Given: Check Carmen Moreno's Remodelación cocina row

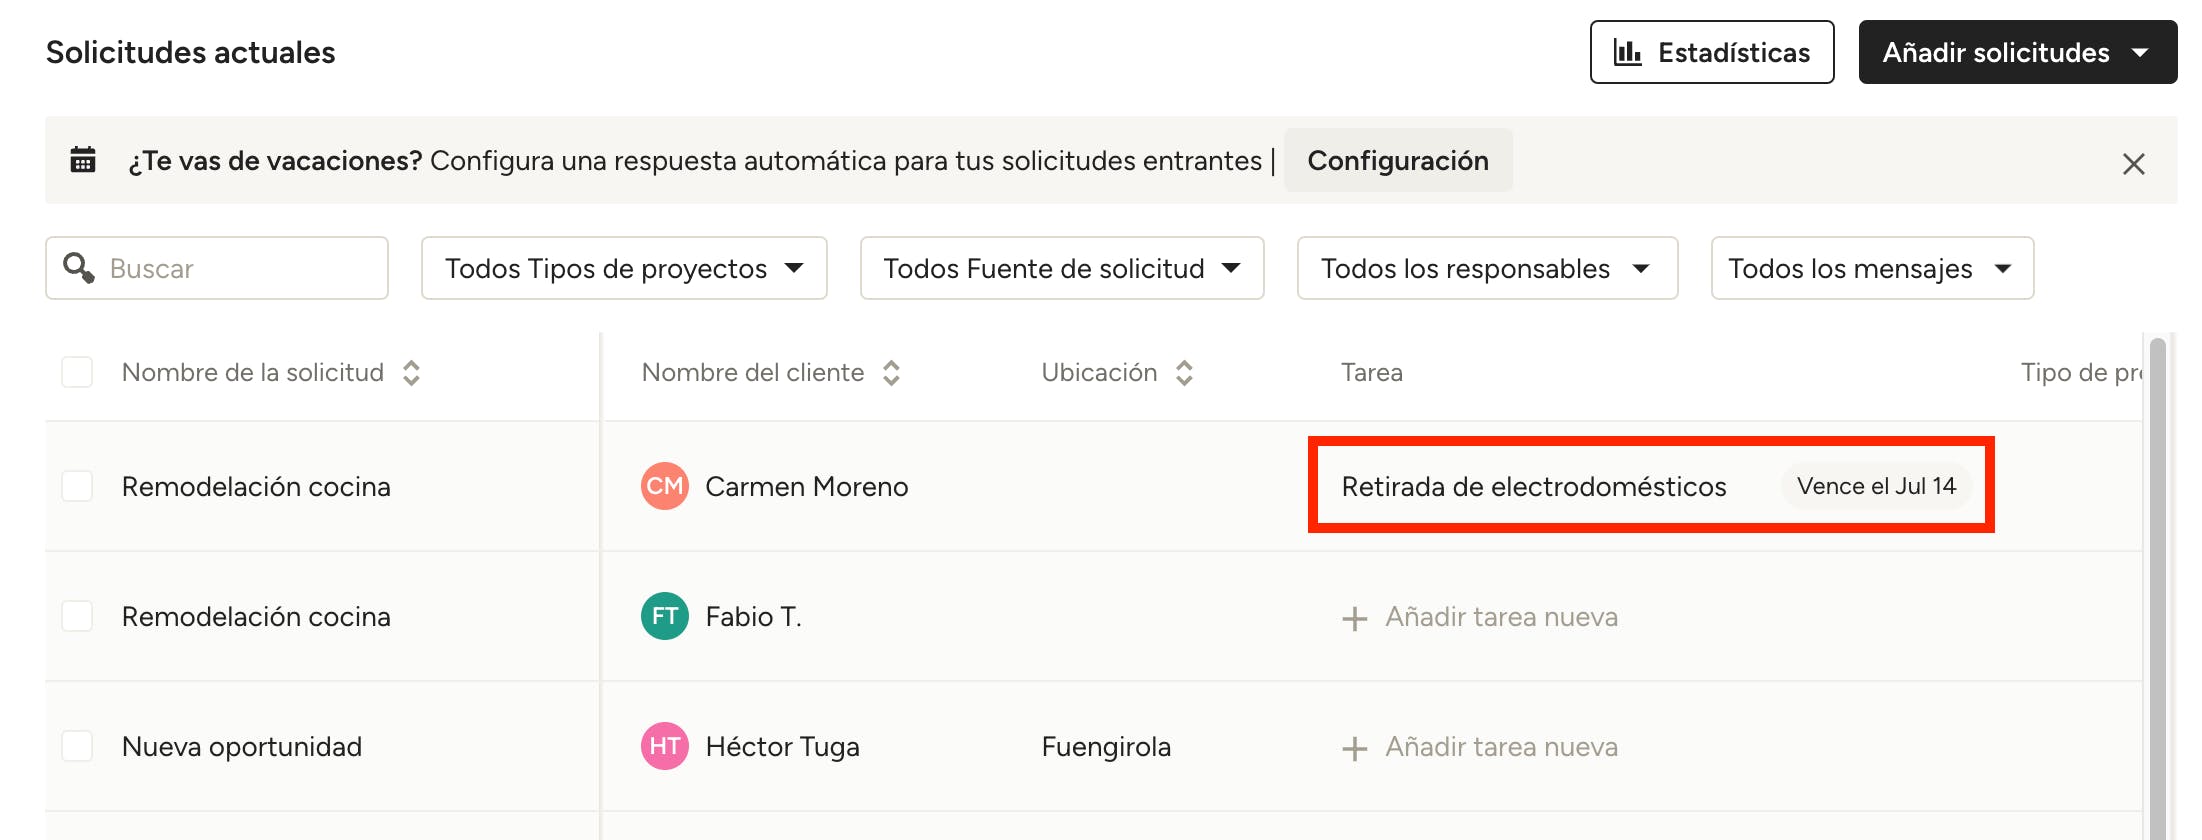Looking at the screenshot, I should pyautogui.click(x=77, y=486).
